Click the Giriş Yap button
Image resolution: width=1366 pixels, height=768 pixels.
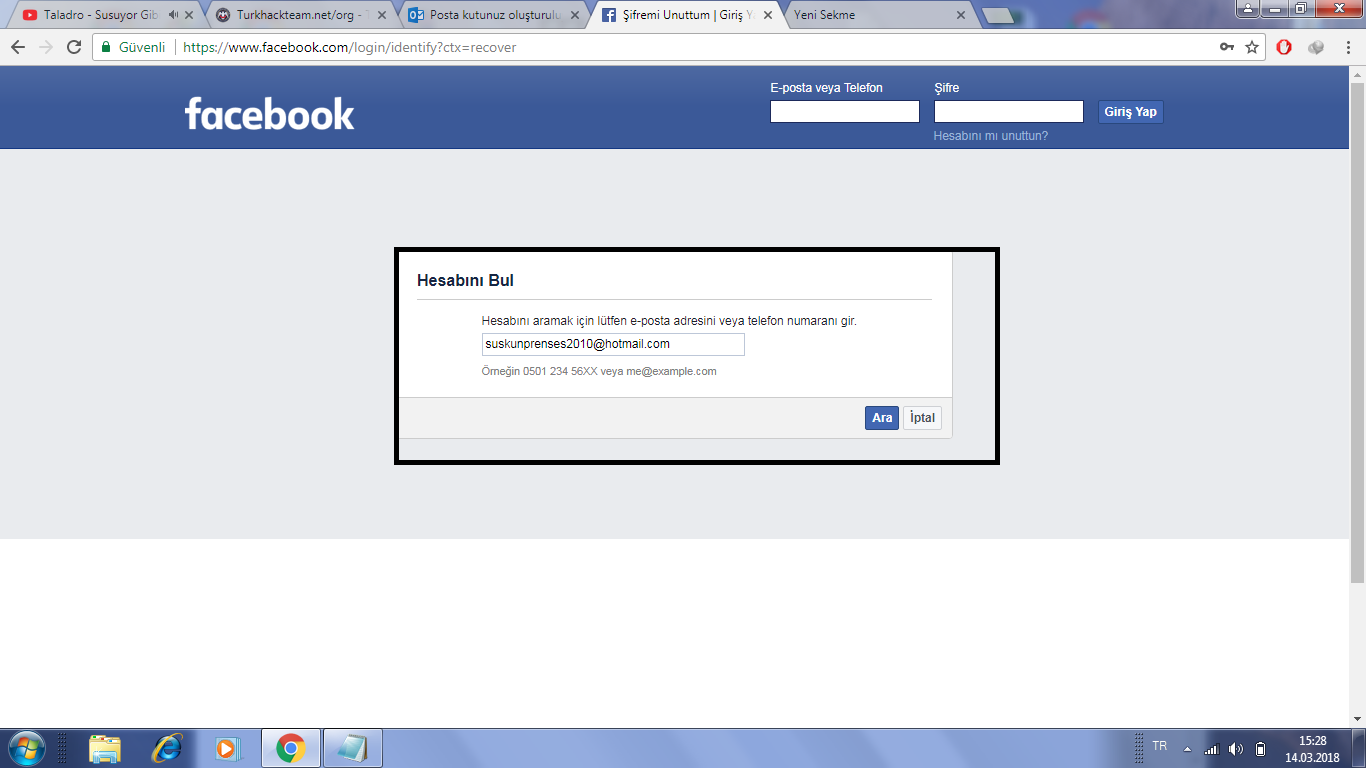coord(1131,112)
